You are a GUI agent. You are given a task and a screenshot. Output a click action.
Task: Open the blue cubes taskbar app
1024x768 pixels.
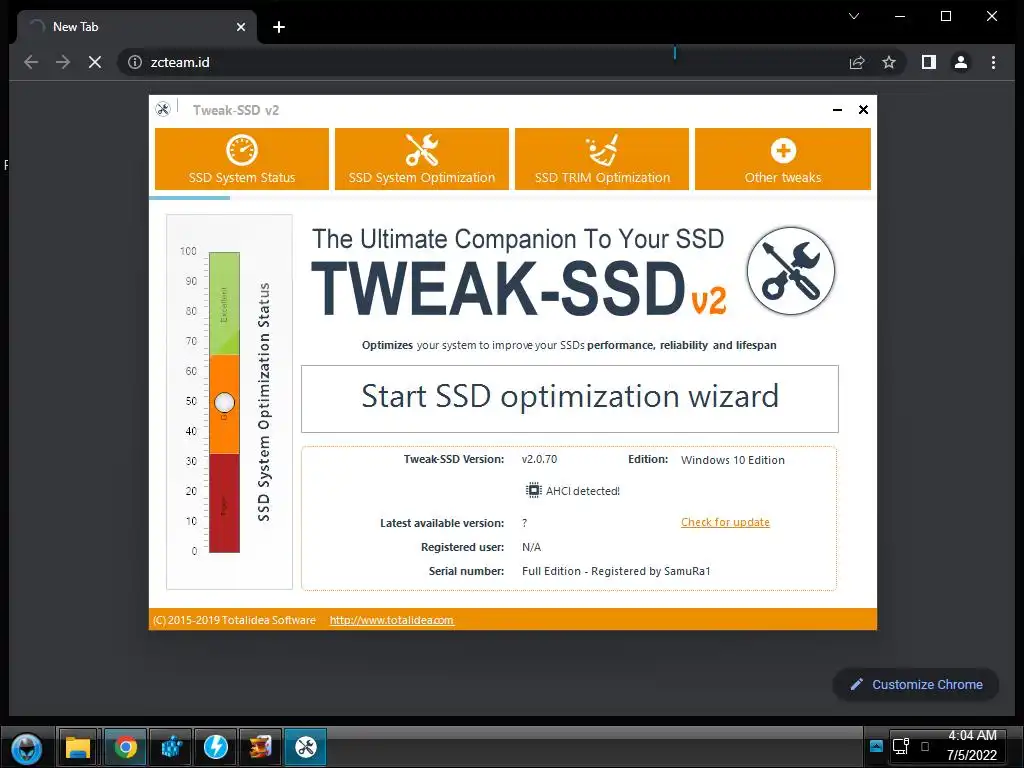[x=171, y=747]
